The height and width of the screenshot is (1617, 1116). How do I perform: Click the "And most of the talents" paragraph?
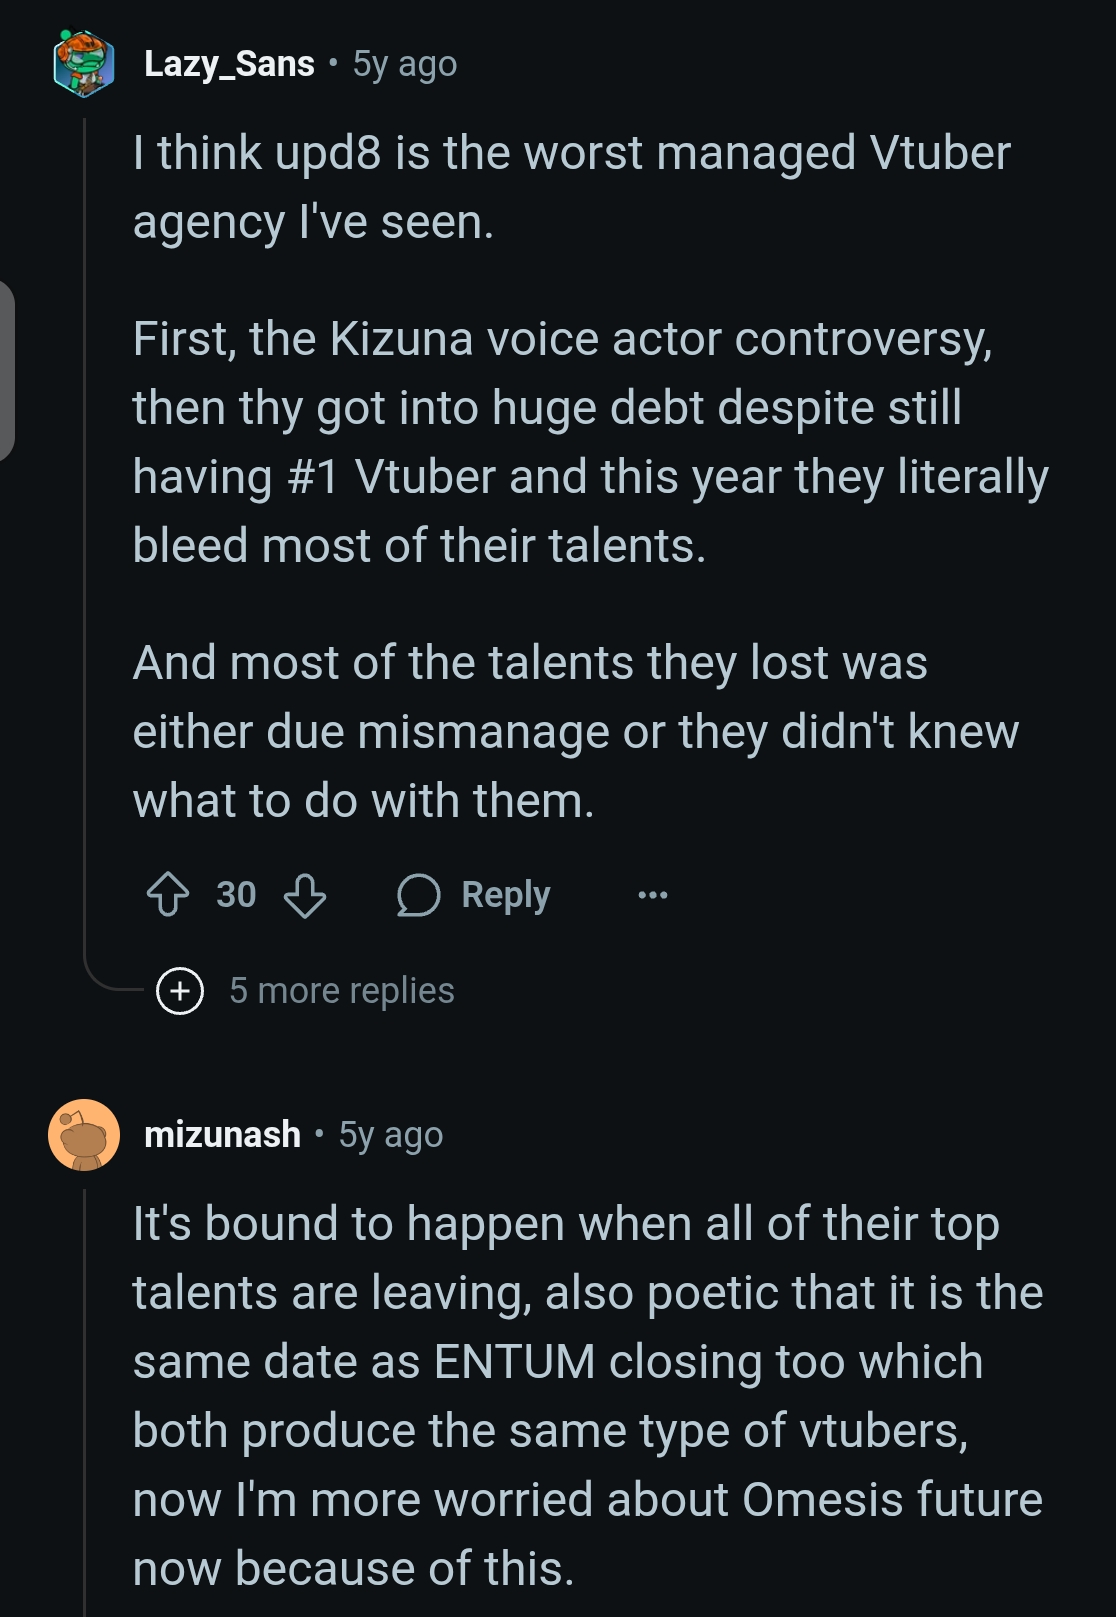tap(575, 732)
